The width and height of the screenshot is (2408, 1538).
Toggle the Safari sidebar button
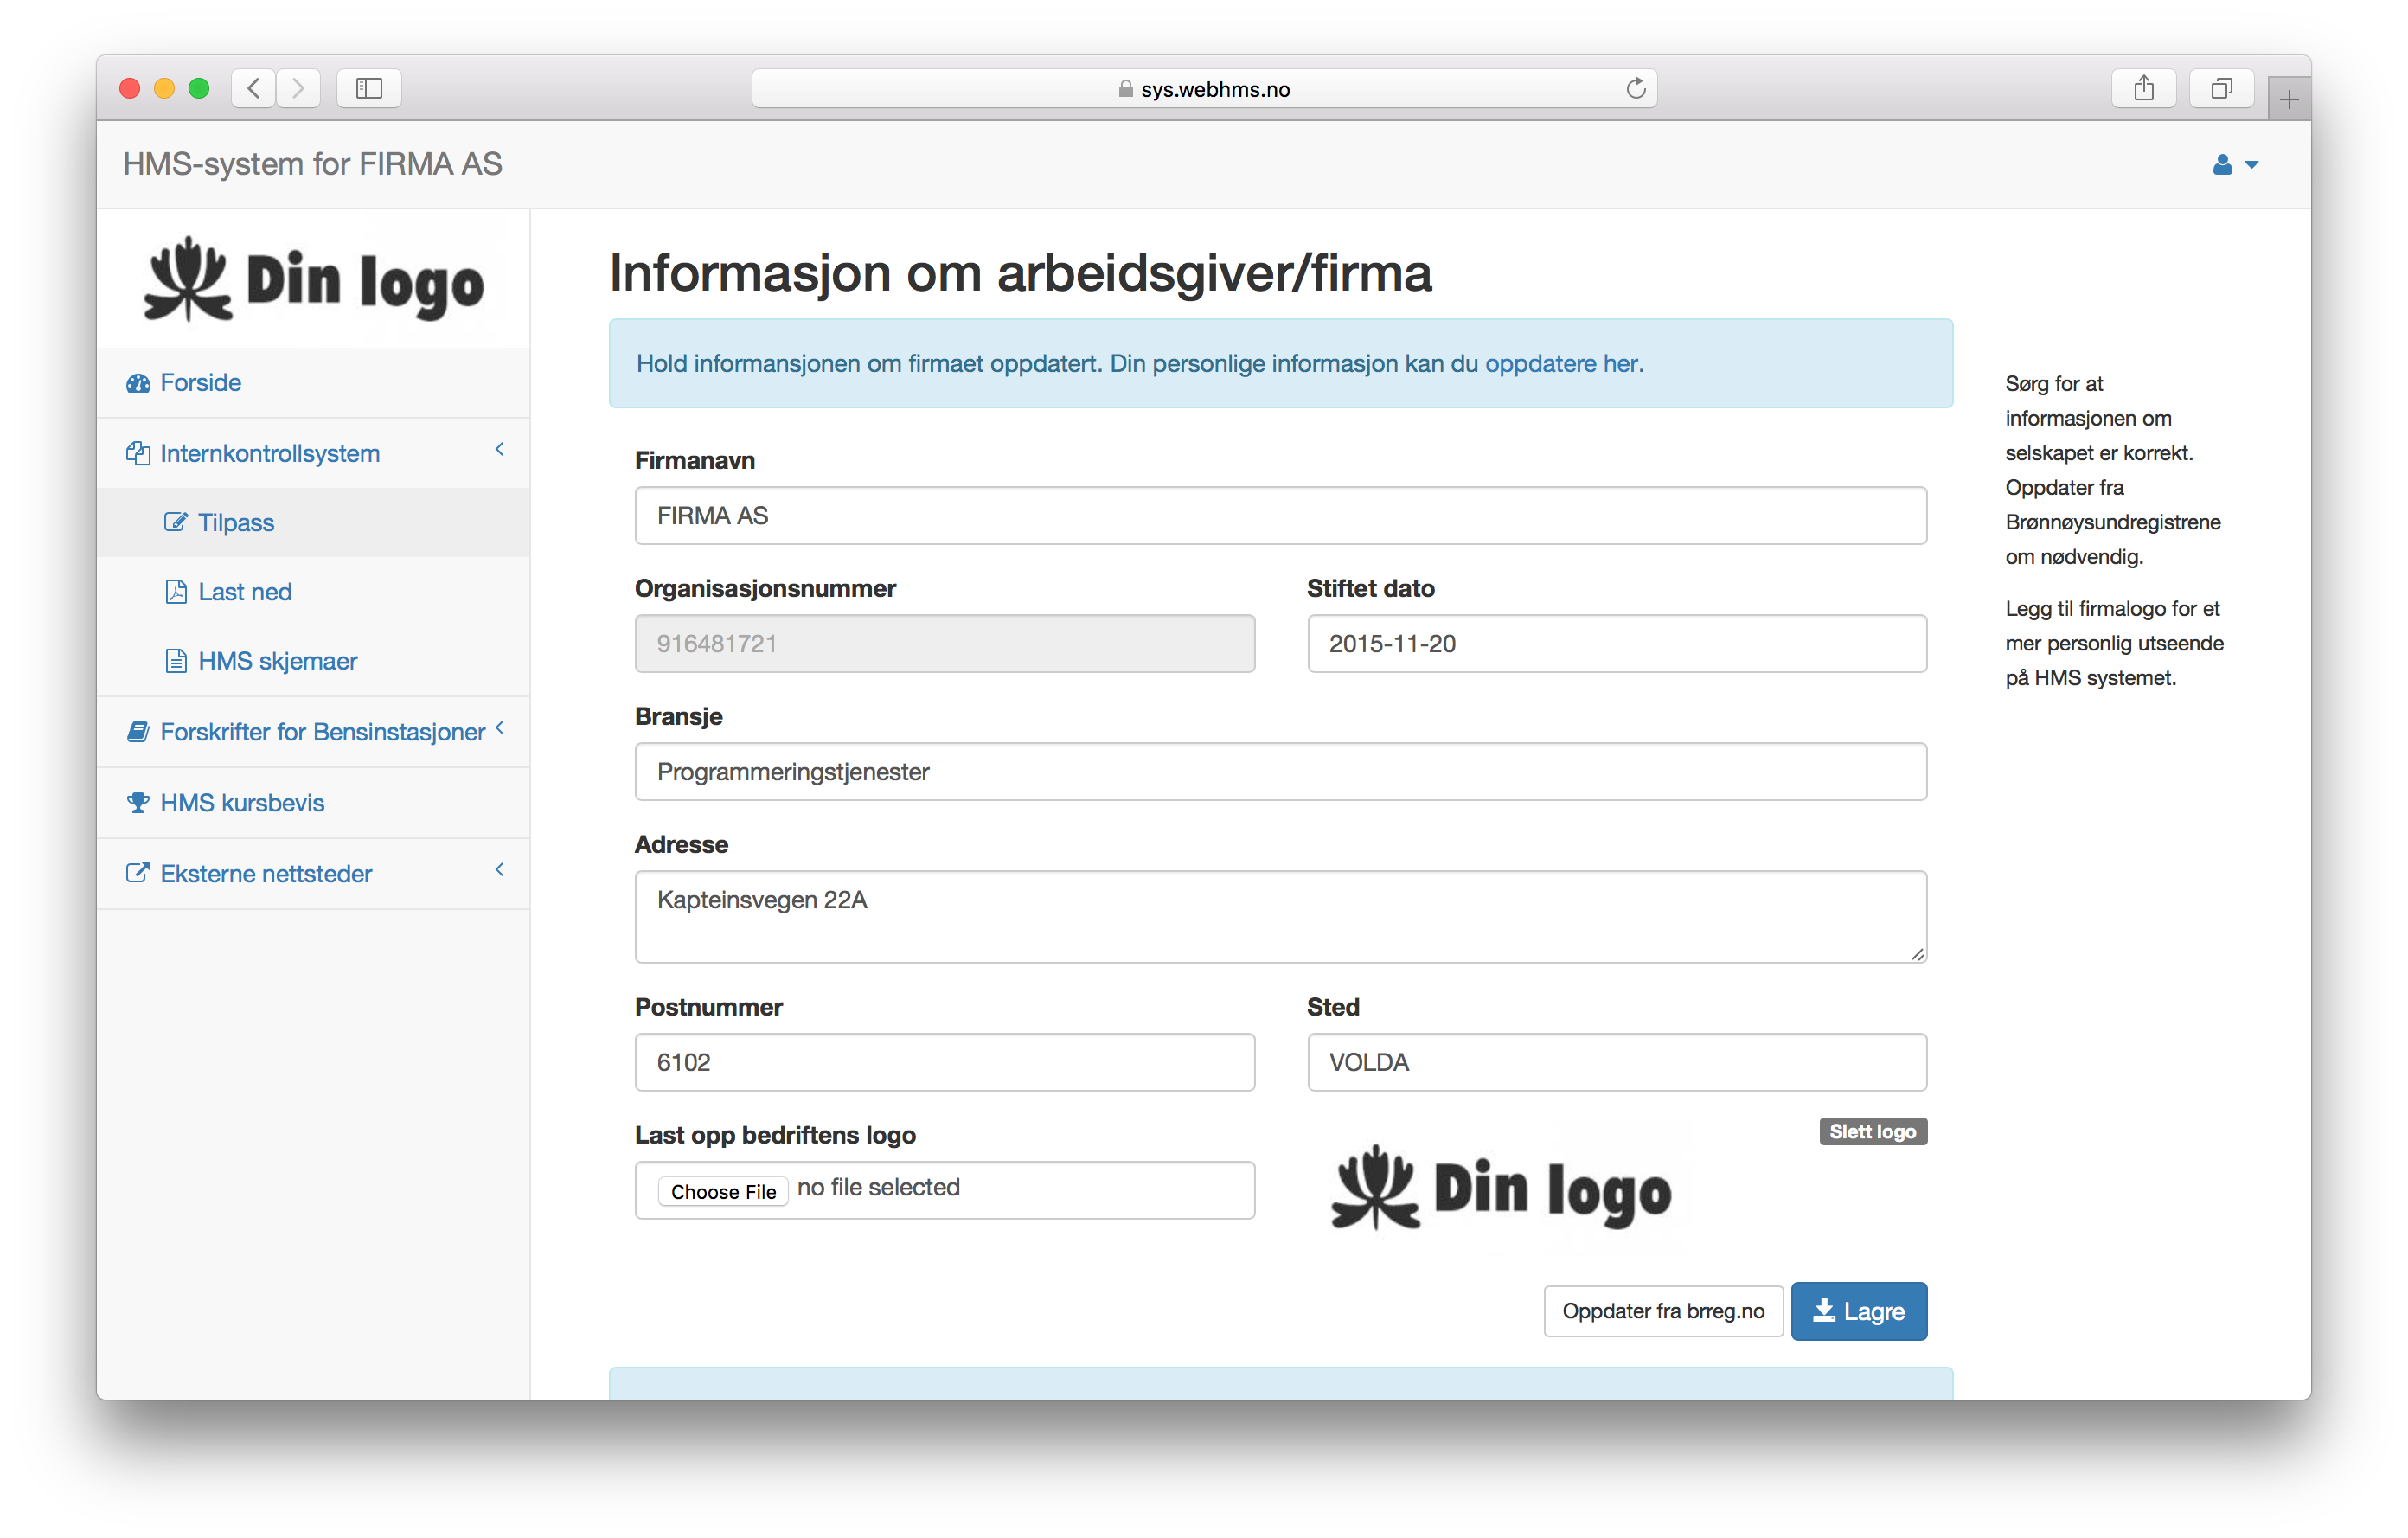pyautogui.click(x=369, y=89)
